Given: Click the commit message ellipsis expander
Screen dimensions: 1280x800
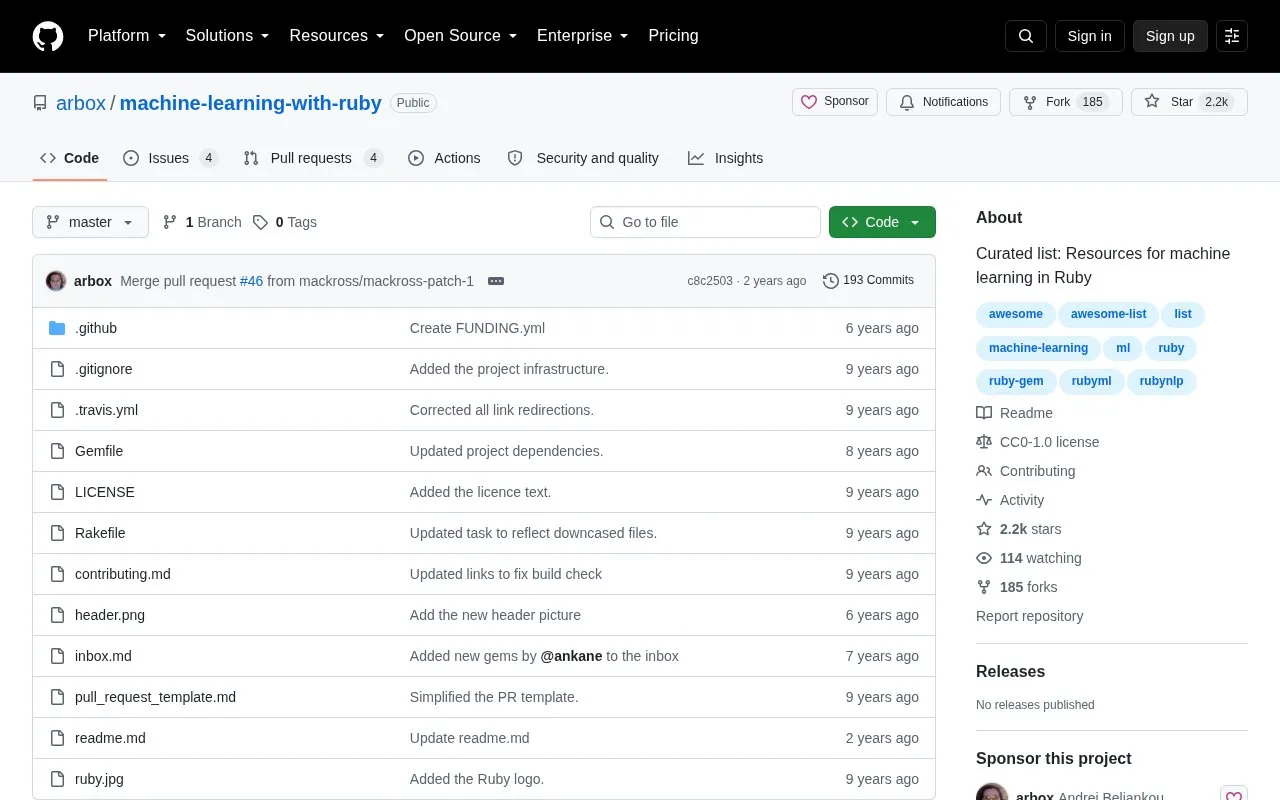Looking at the screenshot, I should pos(496,281).
